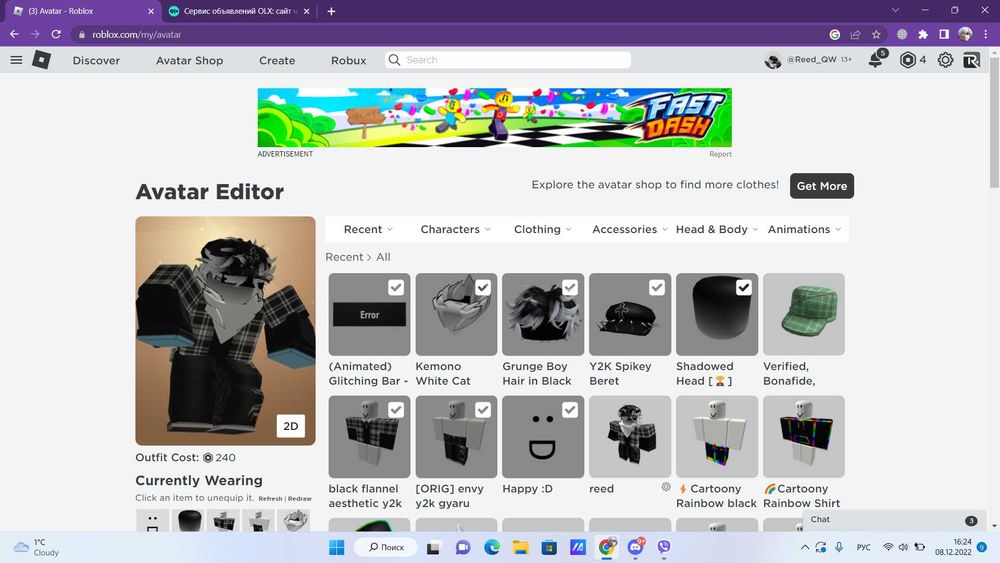Open the Create page
Viewport: 1000px width, 563px height.
click(277, 61)
